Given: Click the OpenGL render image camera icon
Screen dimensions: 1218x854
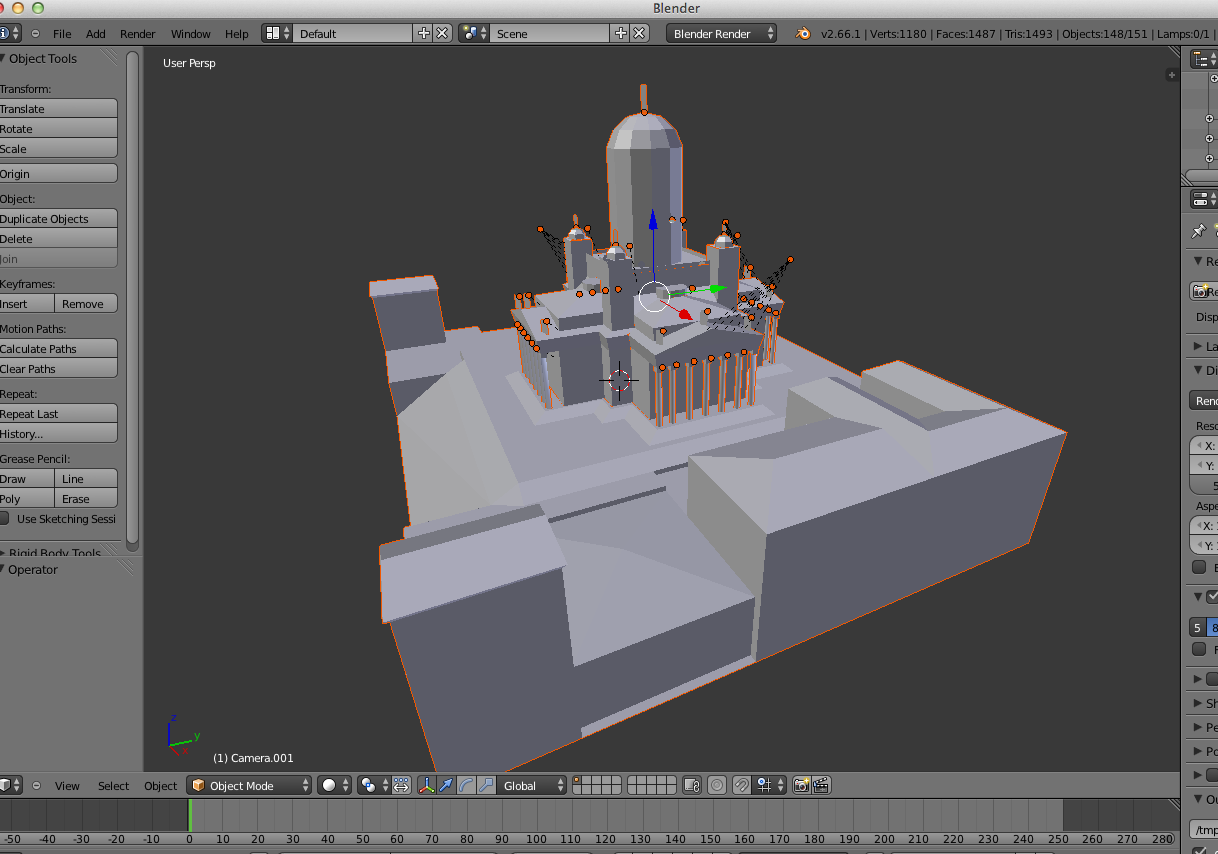Looking at the screenshot, I should [801, 786].
